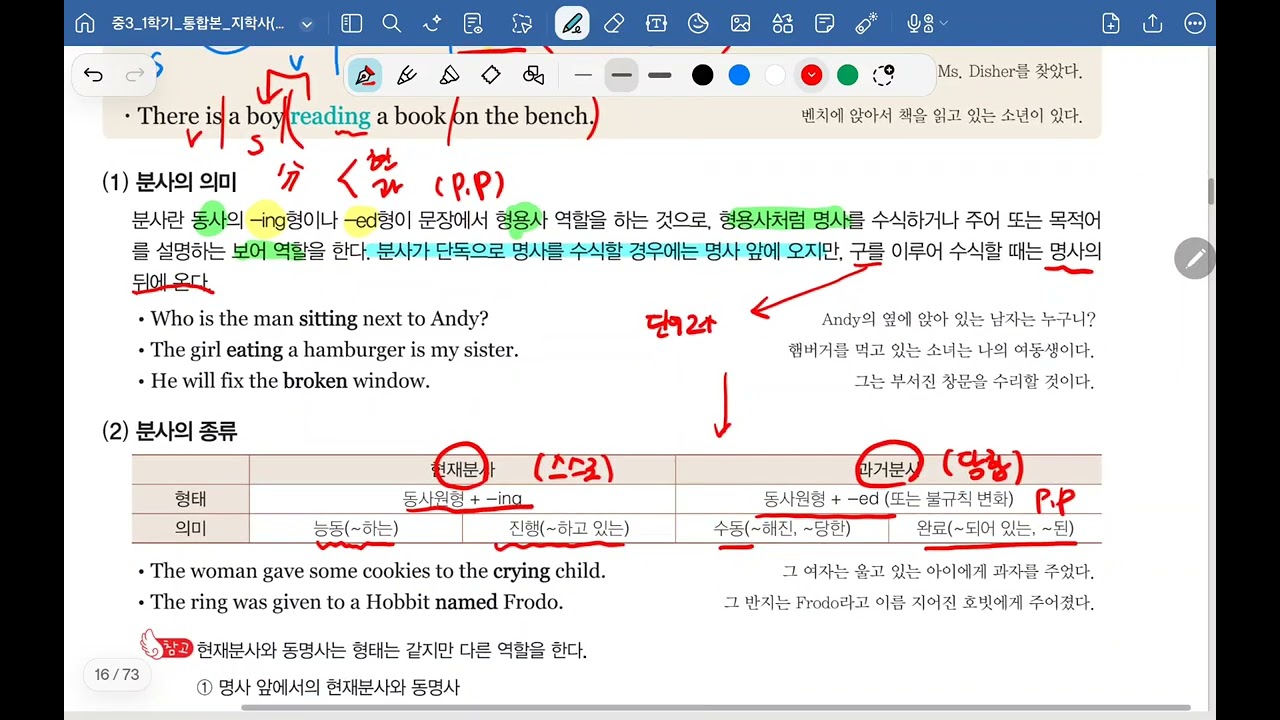
Task: Go to the home library screen
Action: tap(85, 23)
